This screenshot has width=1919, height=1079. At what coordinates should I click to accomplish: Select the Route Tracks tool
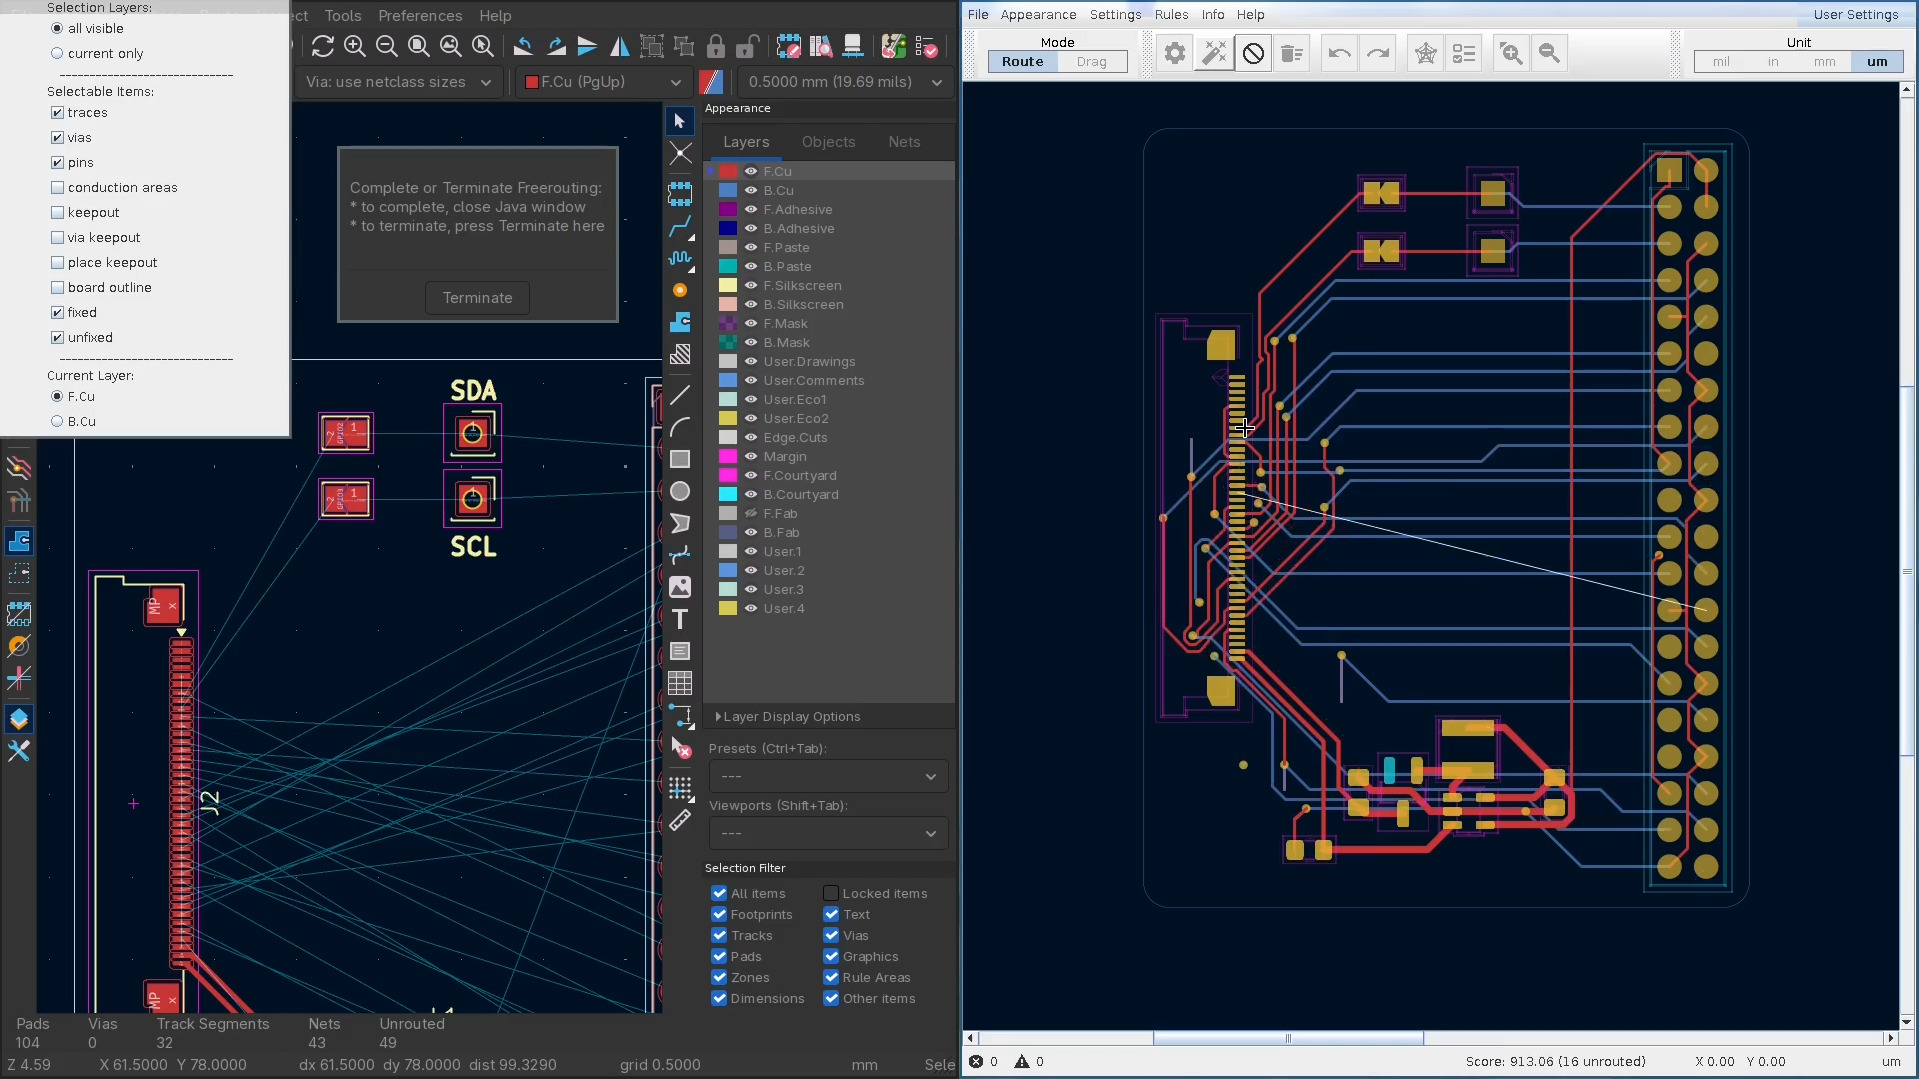point(680,226)
